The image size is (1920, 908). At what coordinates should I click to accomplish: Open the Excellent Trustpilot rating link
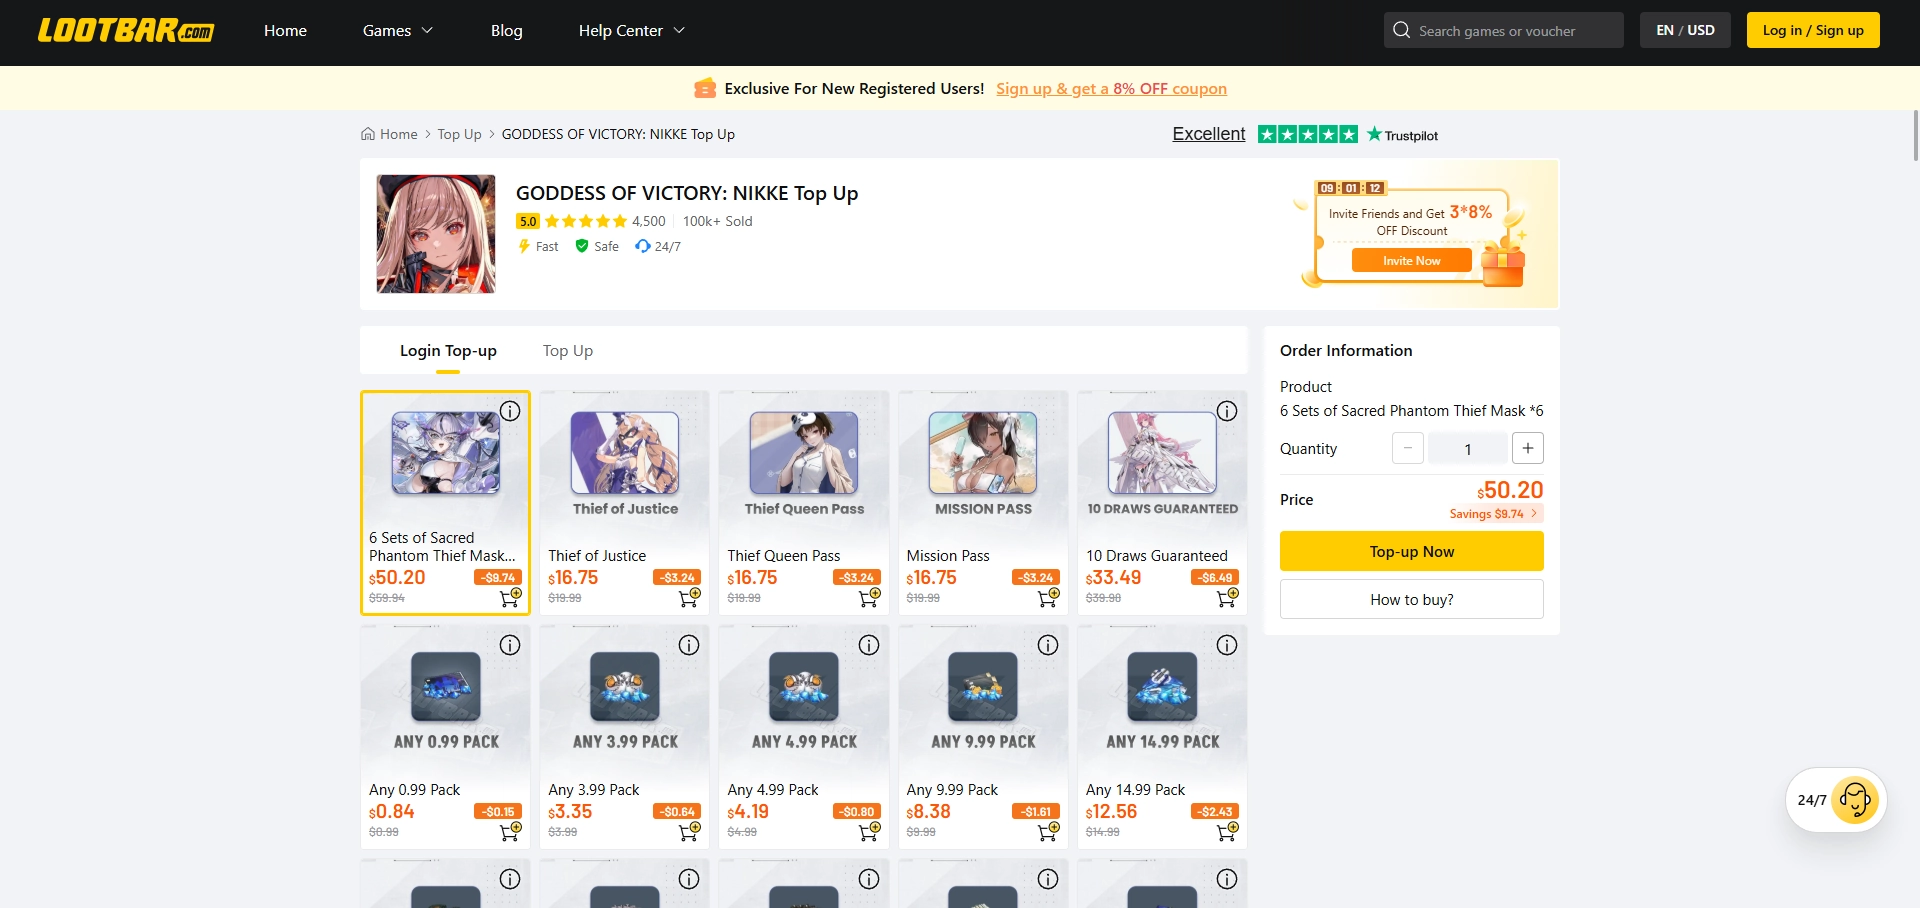[1209, 134]
